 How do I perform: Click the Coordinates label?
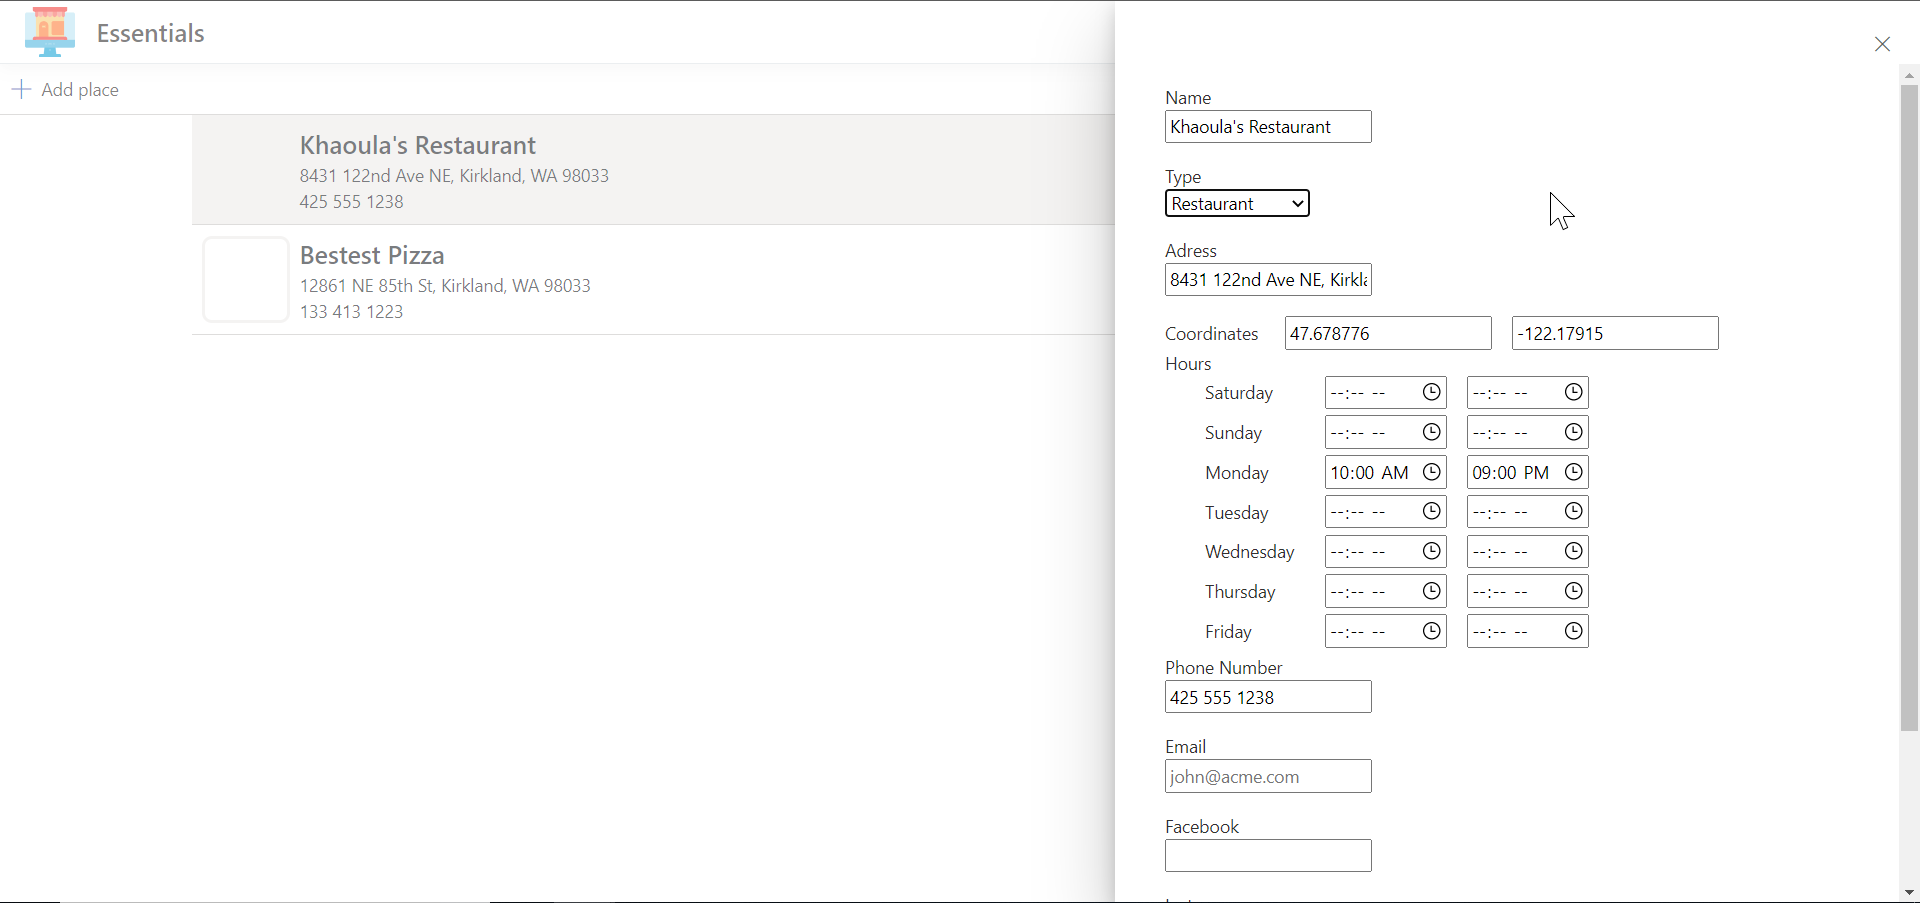[1212, 334]
